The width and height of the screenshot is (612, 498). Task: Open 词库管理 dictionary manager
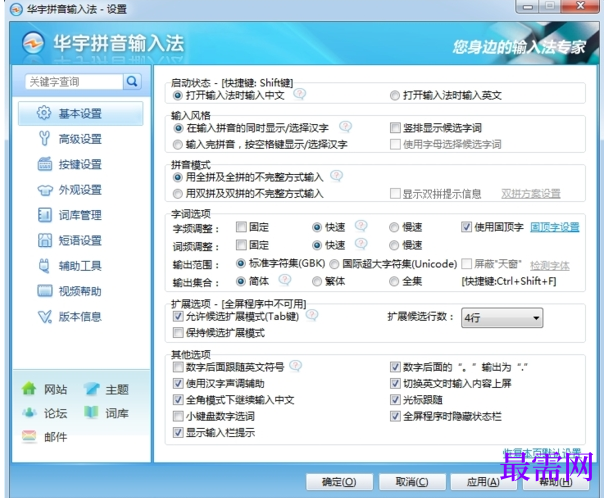[79, 215]
